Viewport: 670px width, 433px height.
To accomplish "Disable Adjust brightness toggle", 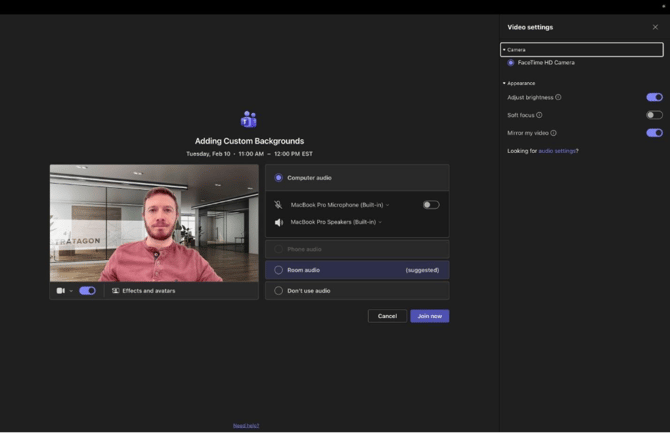I will pos(654,97).
